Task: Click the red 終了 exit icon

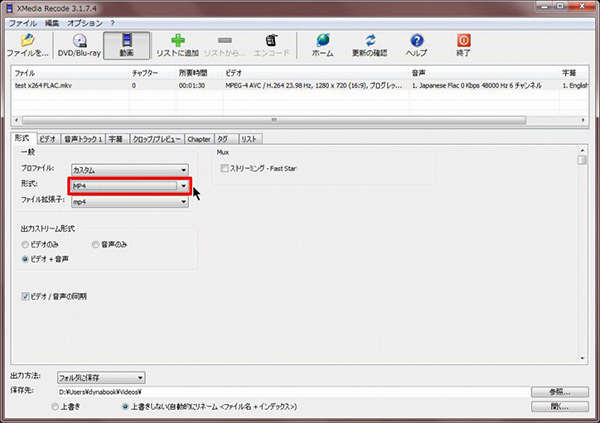Action: [463, 46]
